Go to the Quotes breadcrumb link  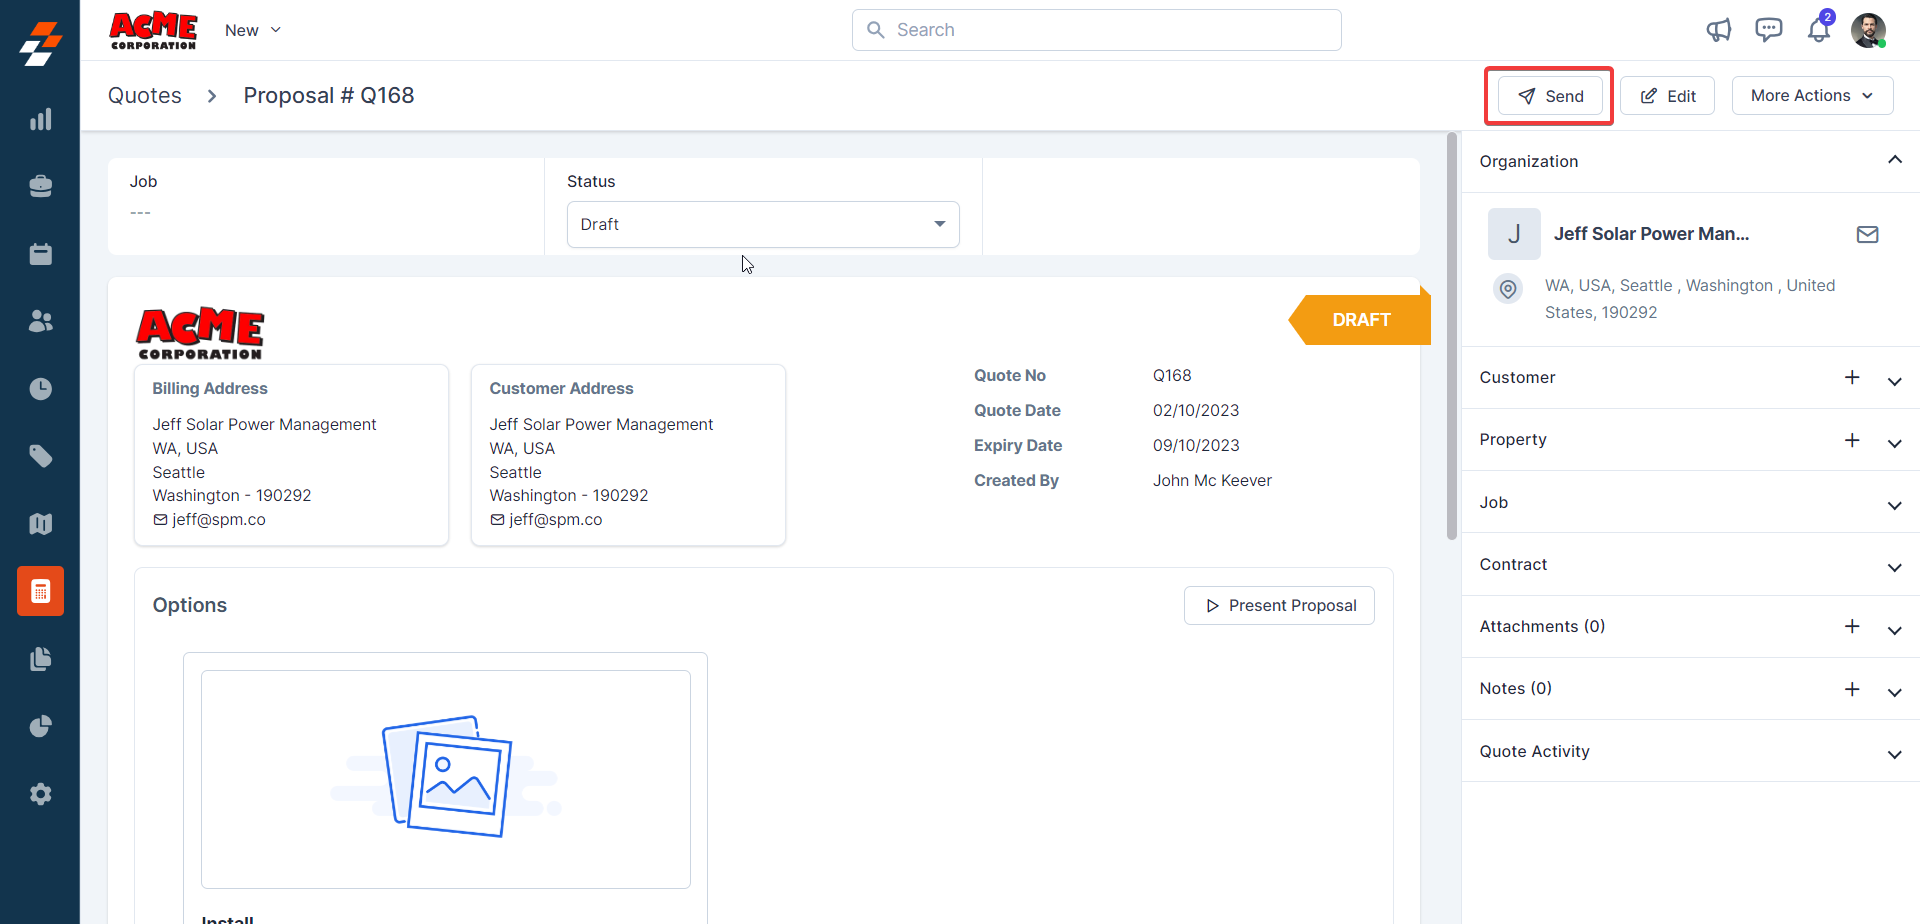pos(145,96)
